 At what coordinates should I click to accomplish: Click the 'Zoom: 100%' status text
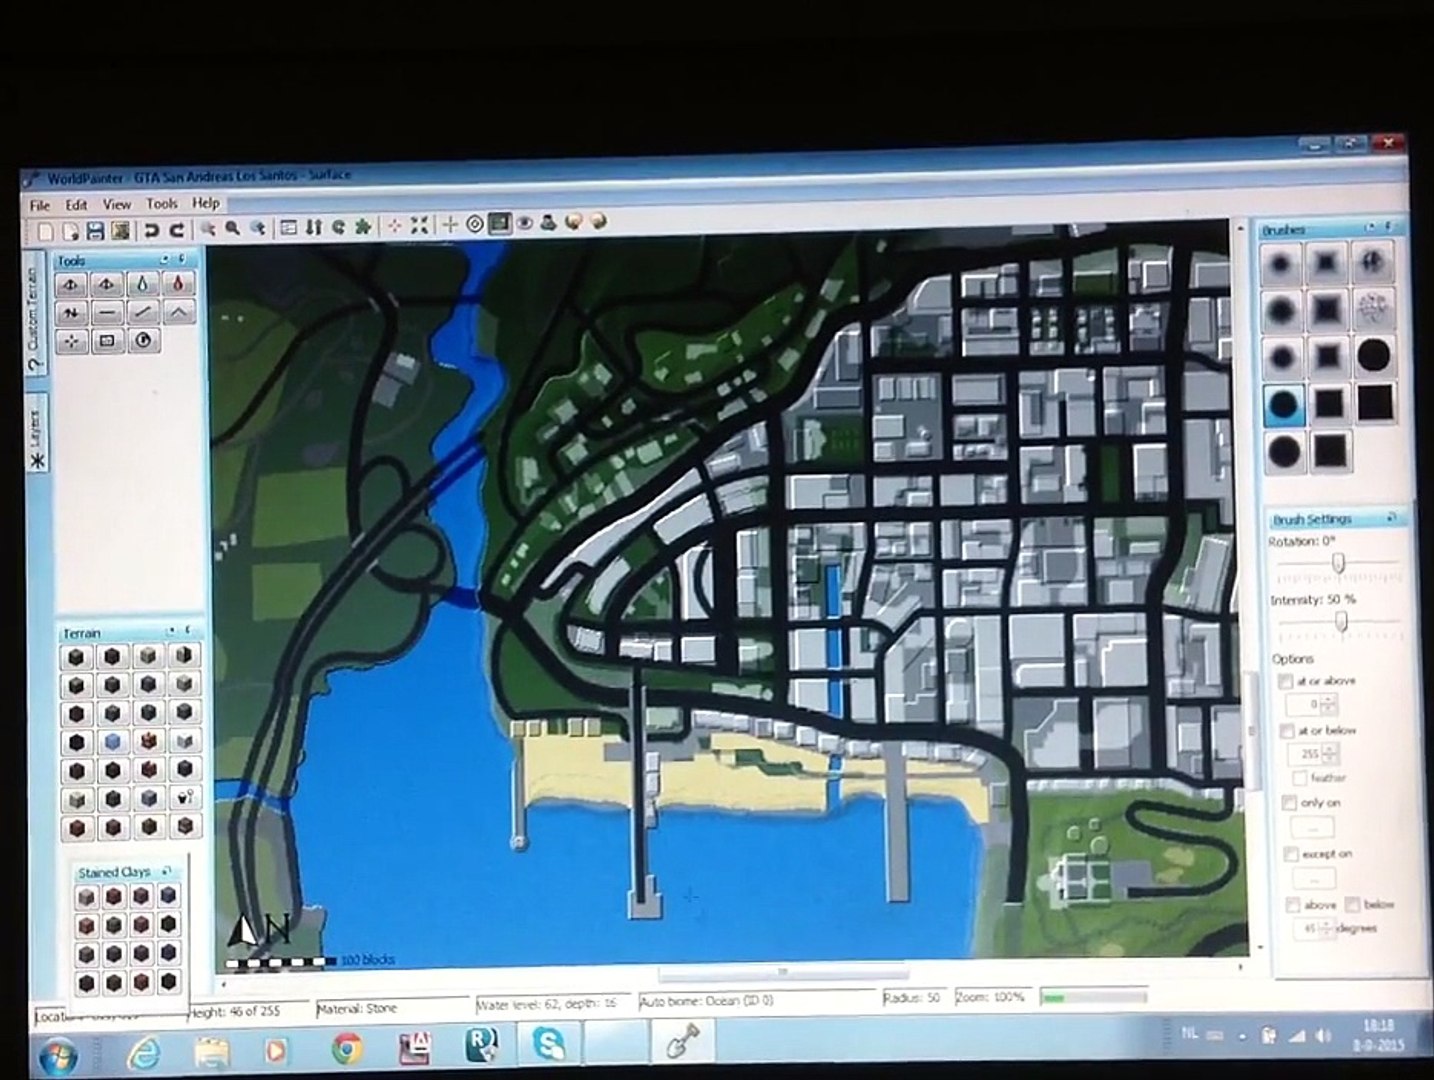[x=990, y=997]
